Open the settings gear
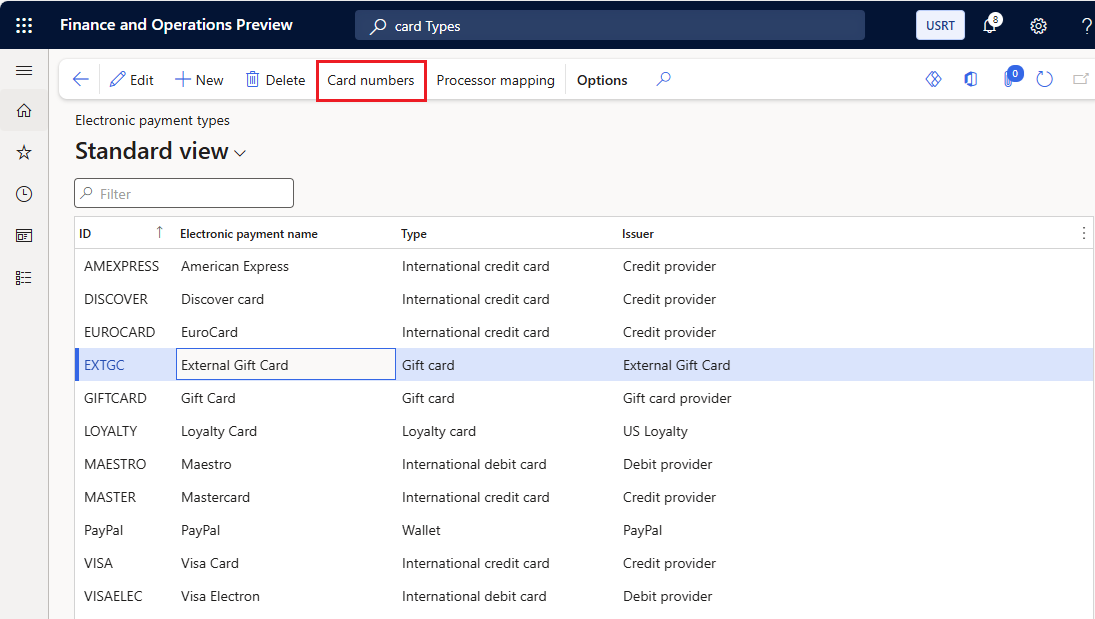Screen dimensions: 1095x619 point(1038,26)
